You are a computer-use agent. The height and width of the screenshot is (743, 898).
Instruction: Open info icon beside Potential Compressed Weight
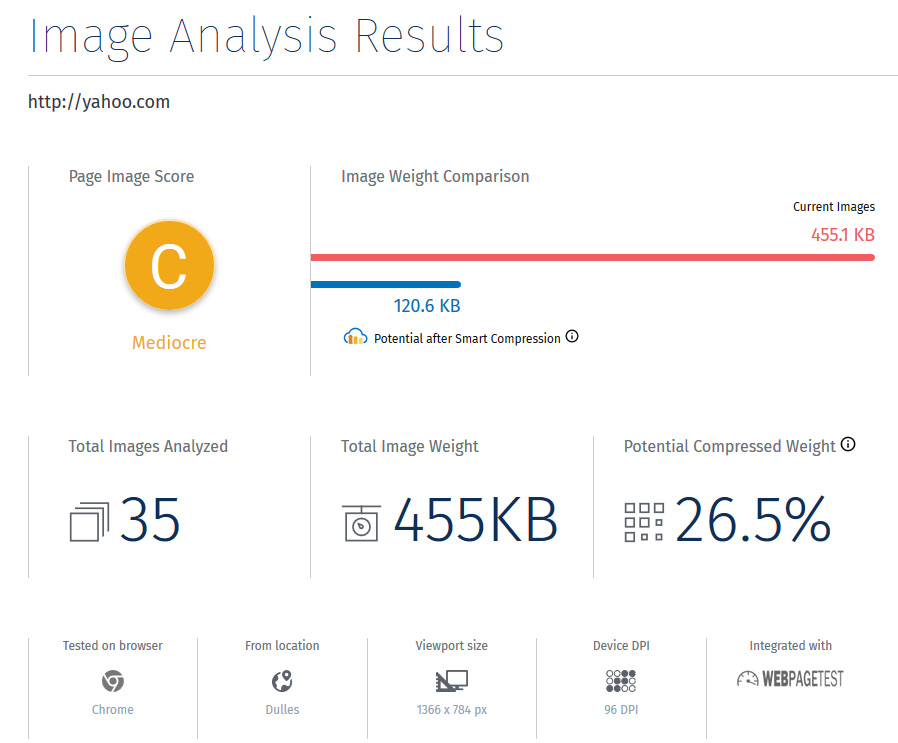pos(848,444)
